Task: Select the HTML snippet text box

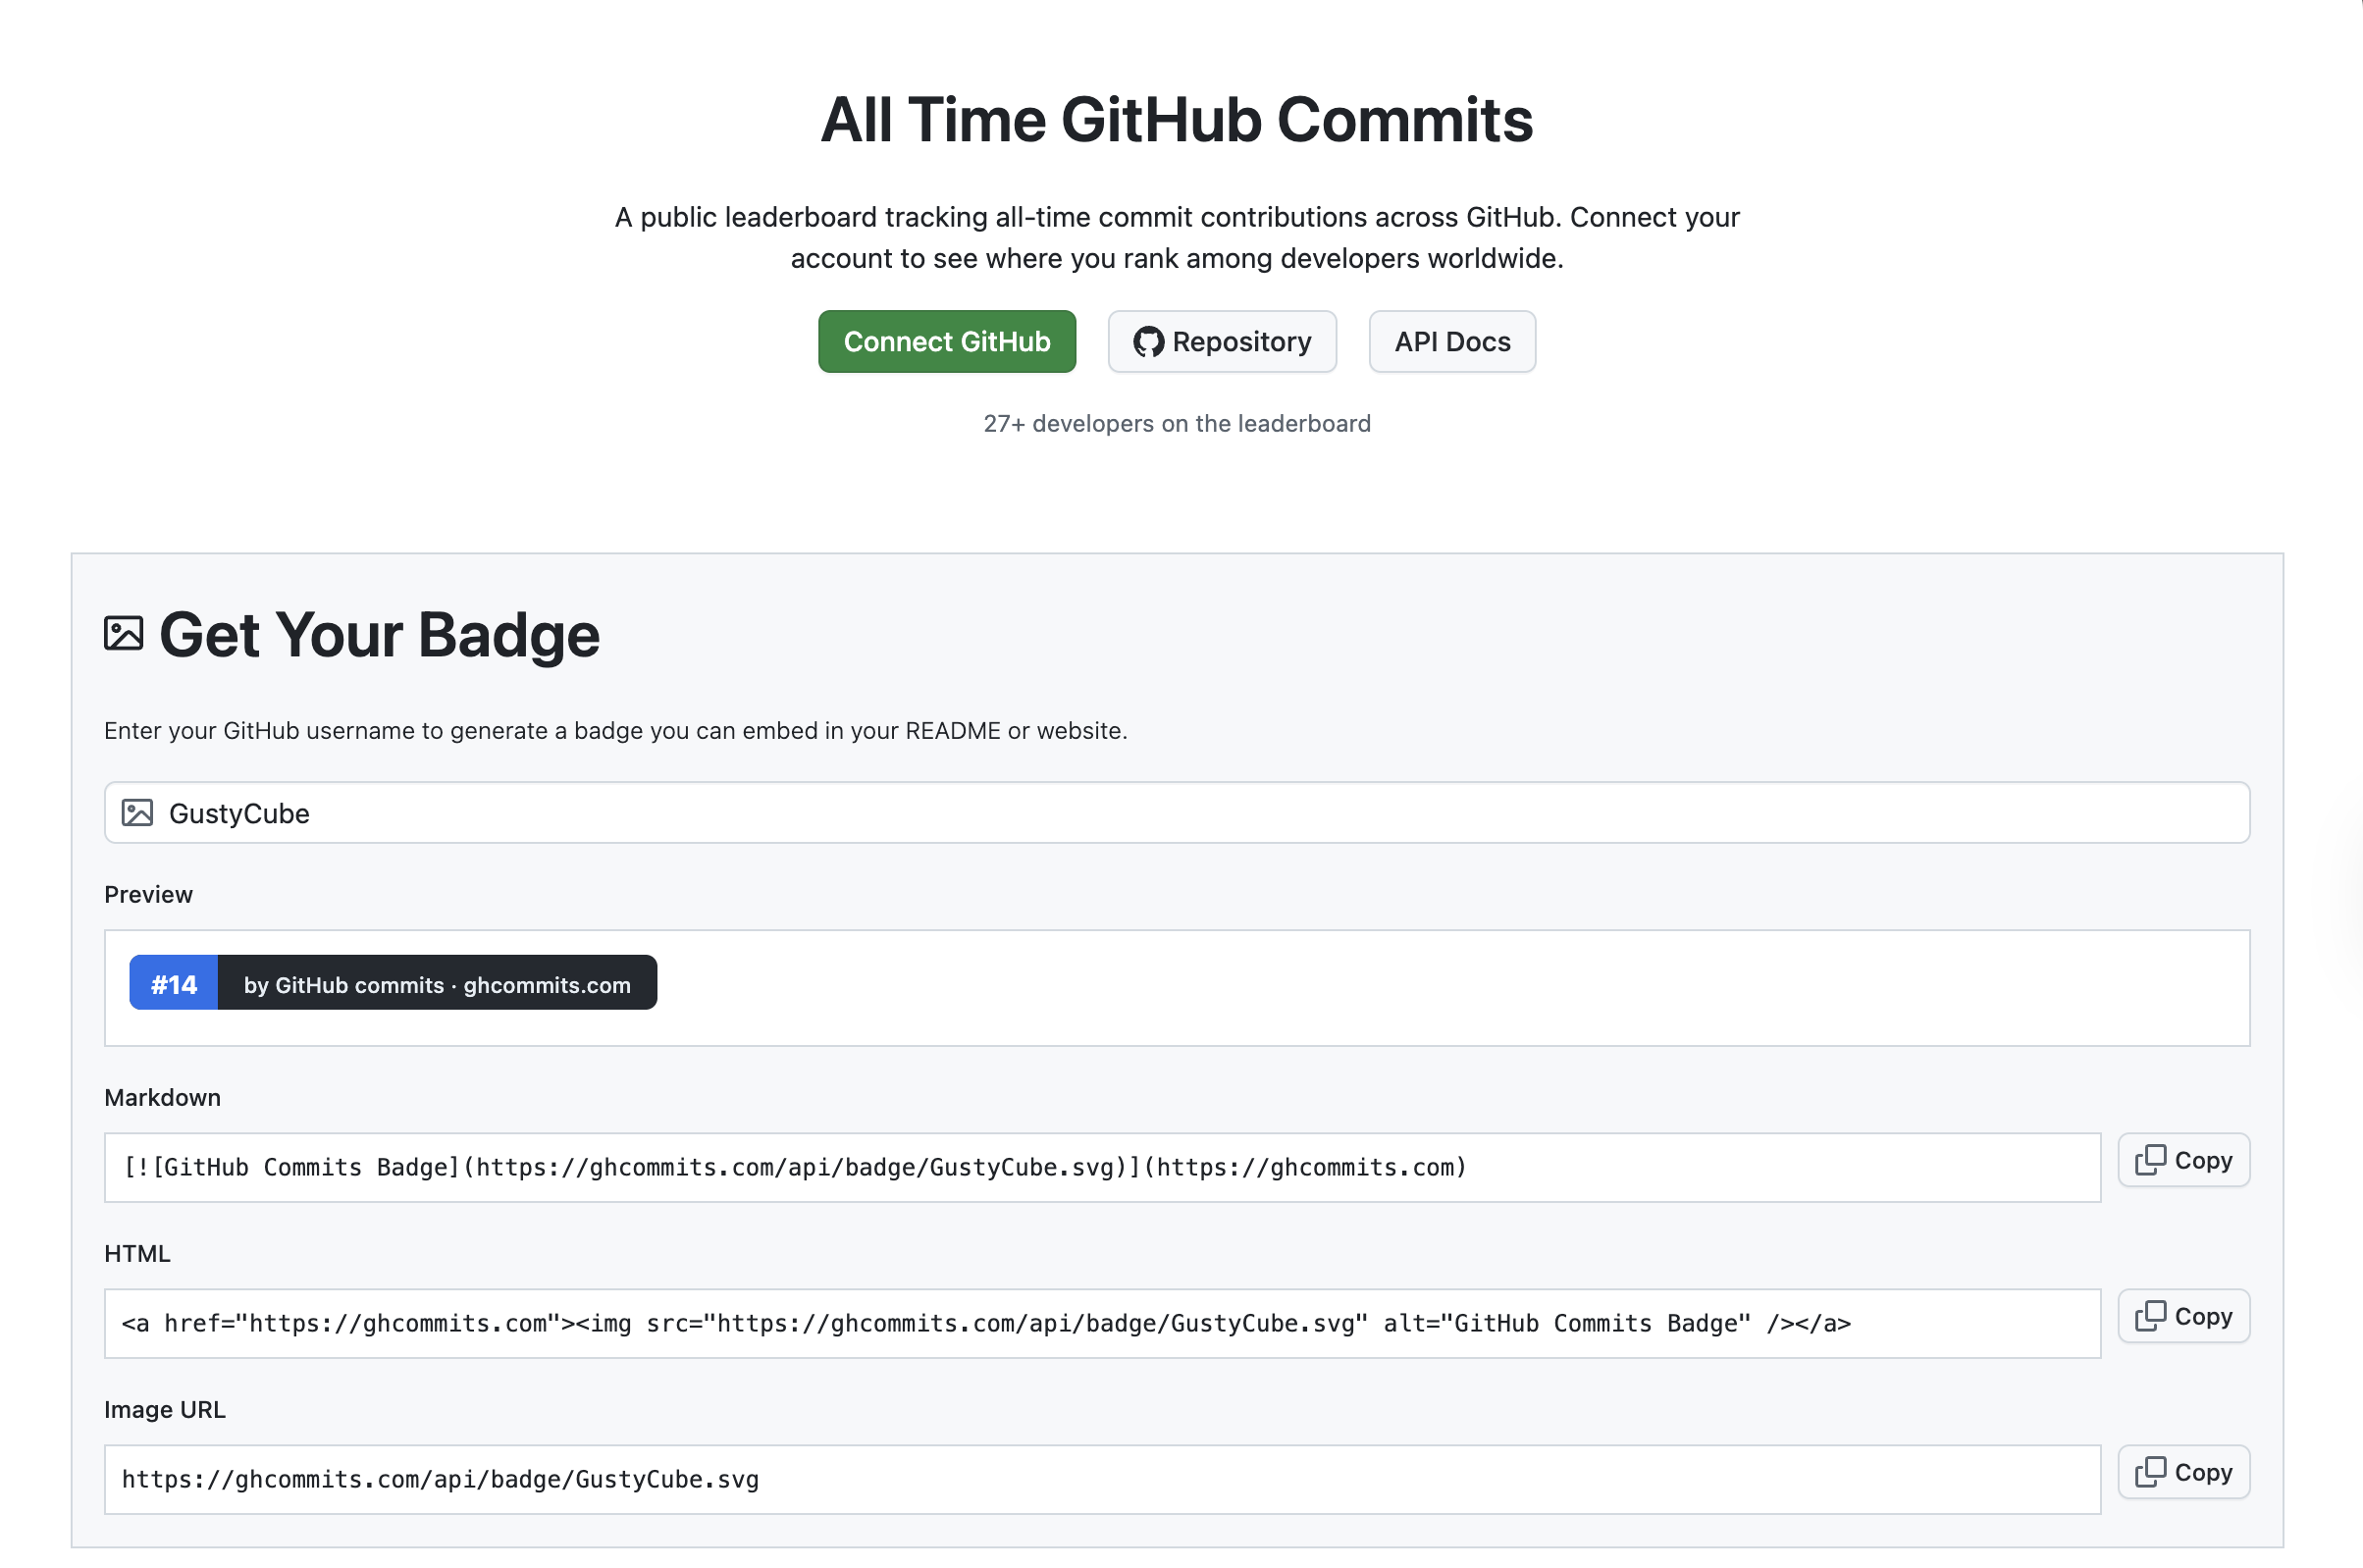Action: click(1100, 1322)
